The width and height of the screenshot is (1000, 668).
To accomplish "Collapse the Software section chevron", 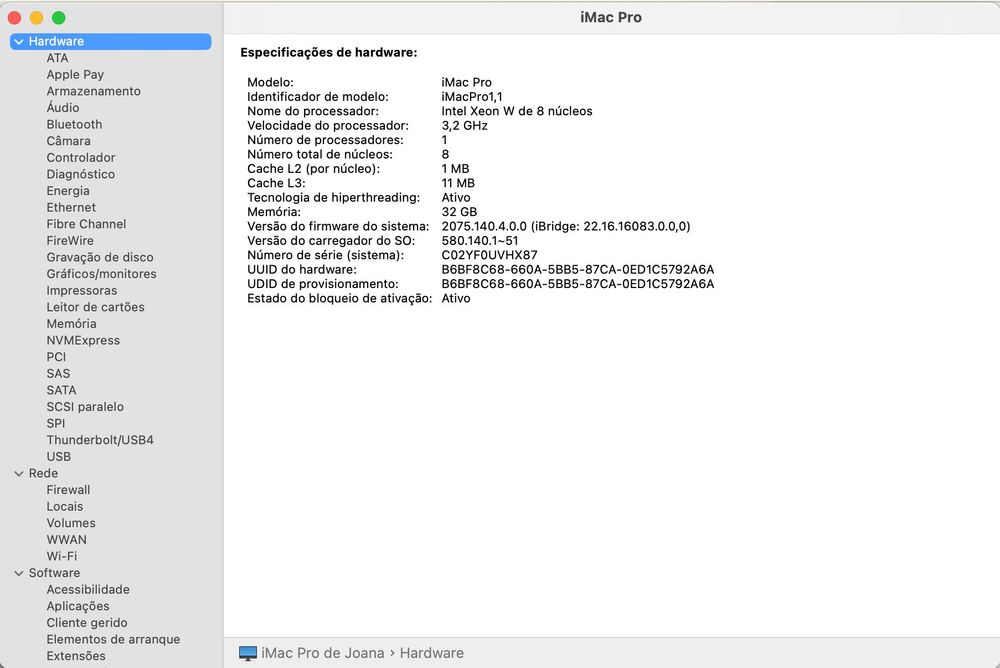I will [19, 573].
